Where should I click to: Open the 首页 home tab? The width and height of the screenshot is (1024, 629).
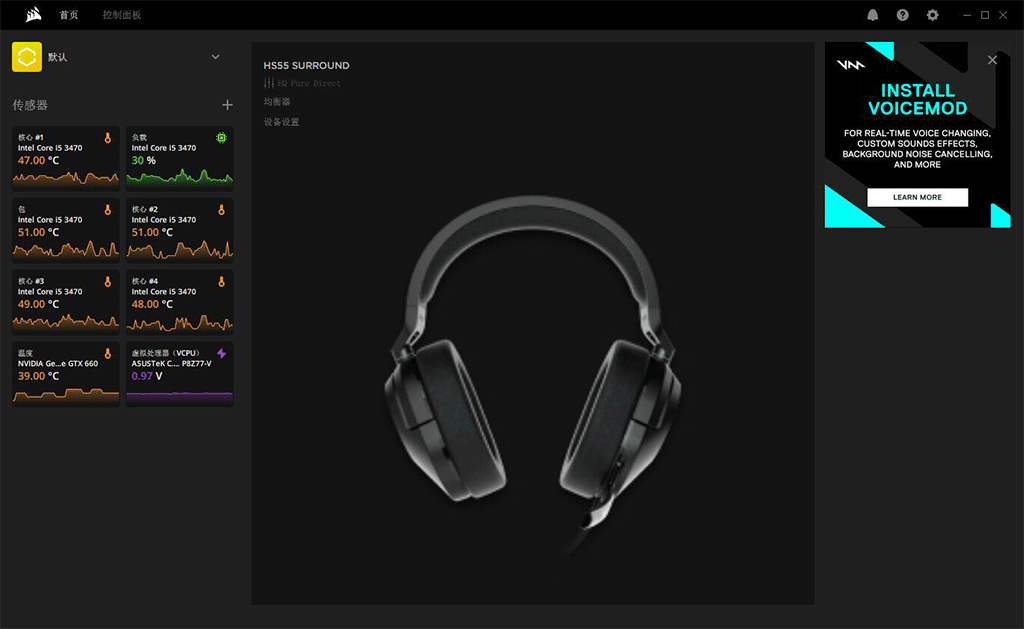tap(69, 15)
